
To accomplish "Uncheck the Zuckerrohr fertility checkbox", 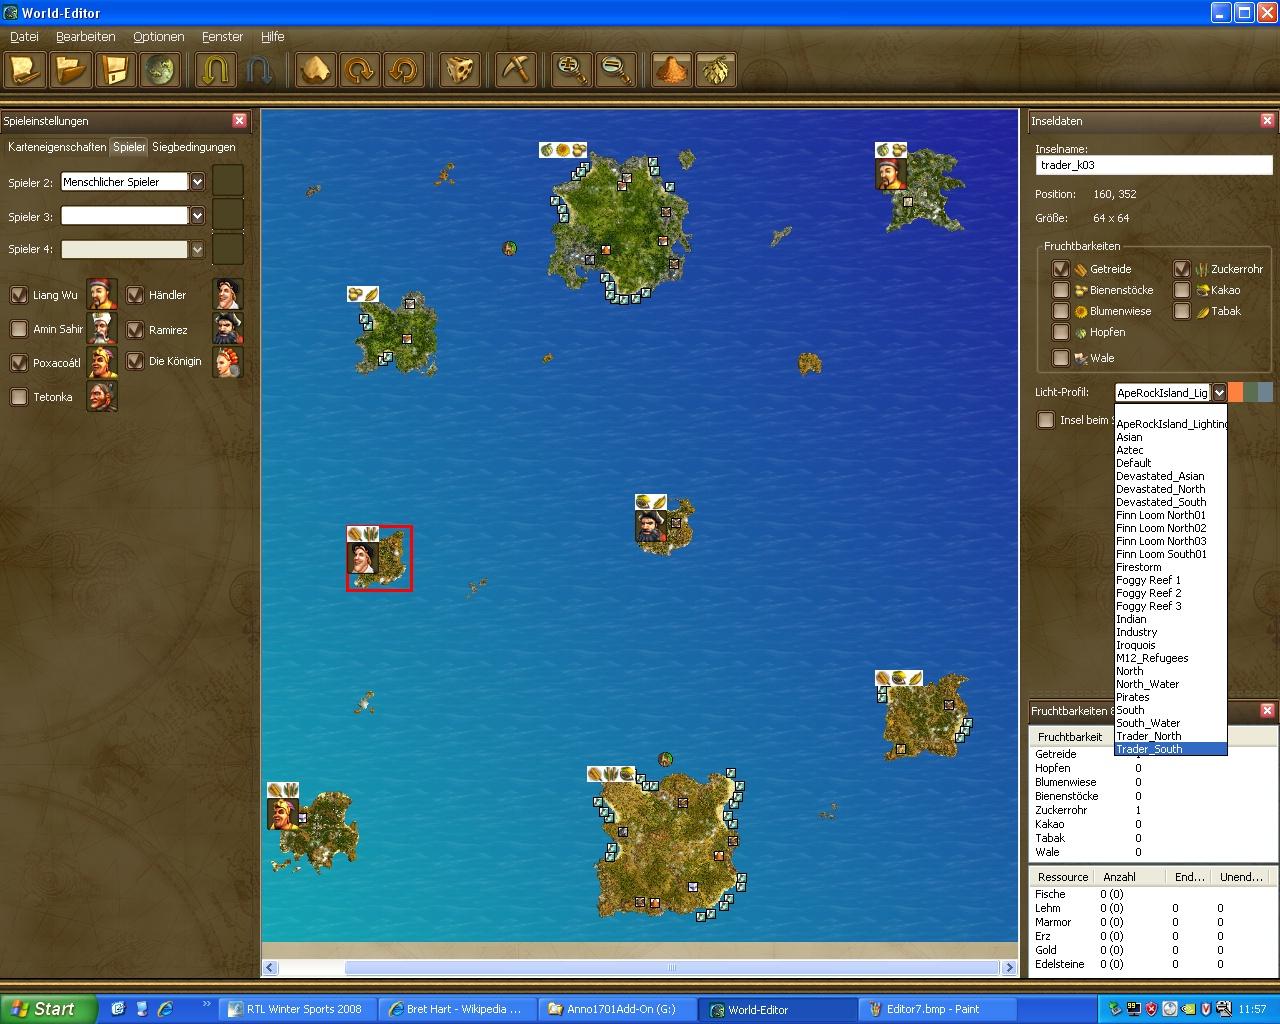I will (1182, 269).
